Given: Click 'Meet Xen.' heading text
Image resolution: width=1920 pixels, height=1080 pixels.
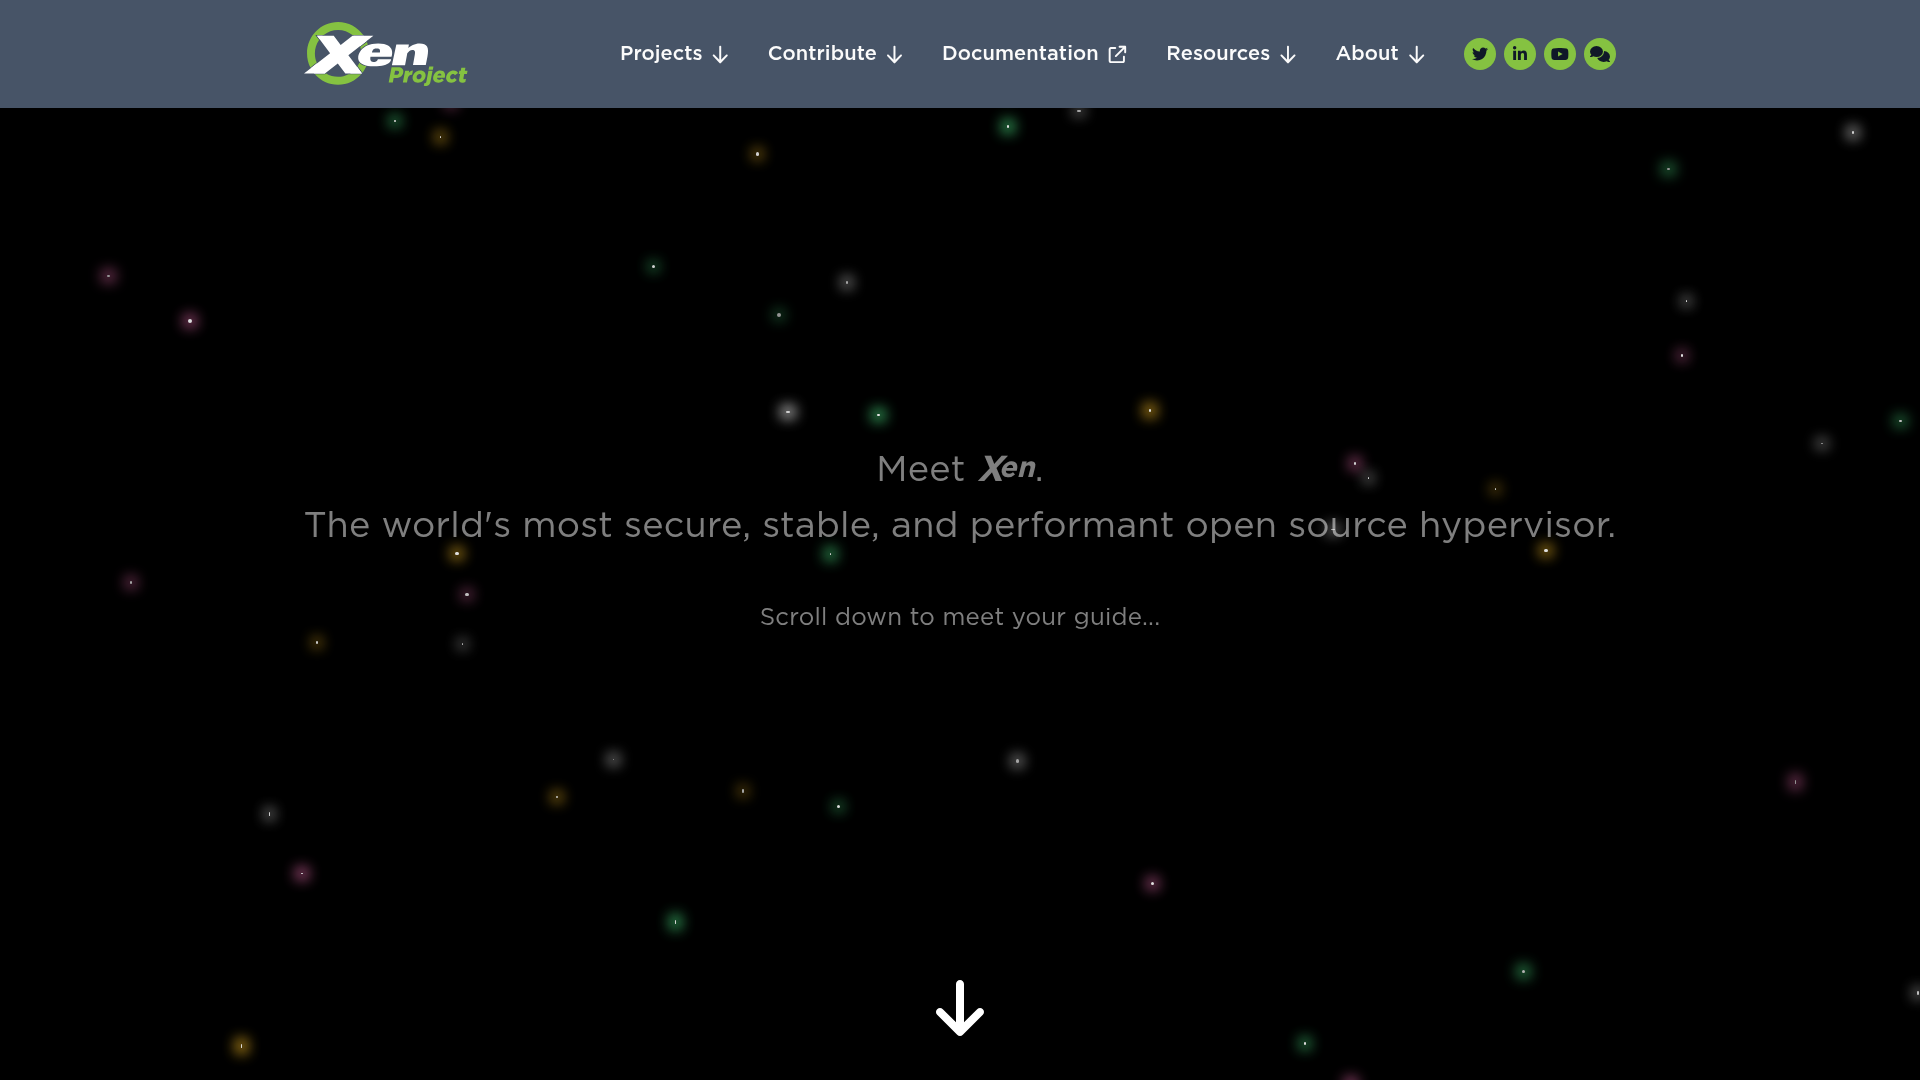Looking at the screenshot, I should (x=958, y=468).
